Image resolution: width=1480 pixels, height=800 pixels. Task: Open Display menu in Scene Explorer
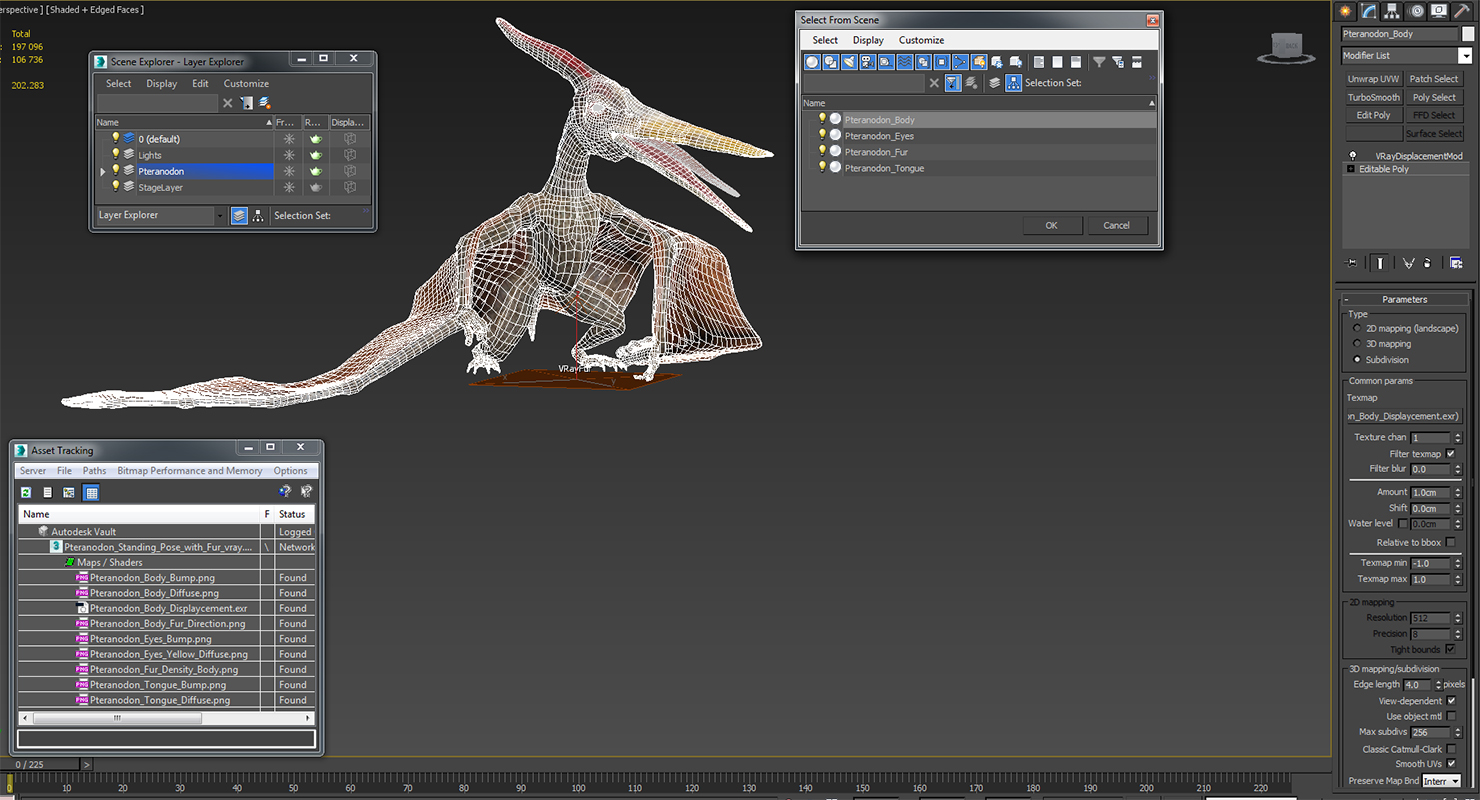click(x=161, y=84)
